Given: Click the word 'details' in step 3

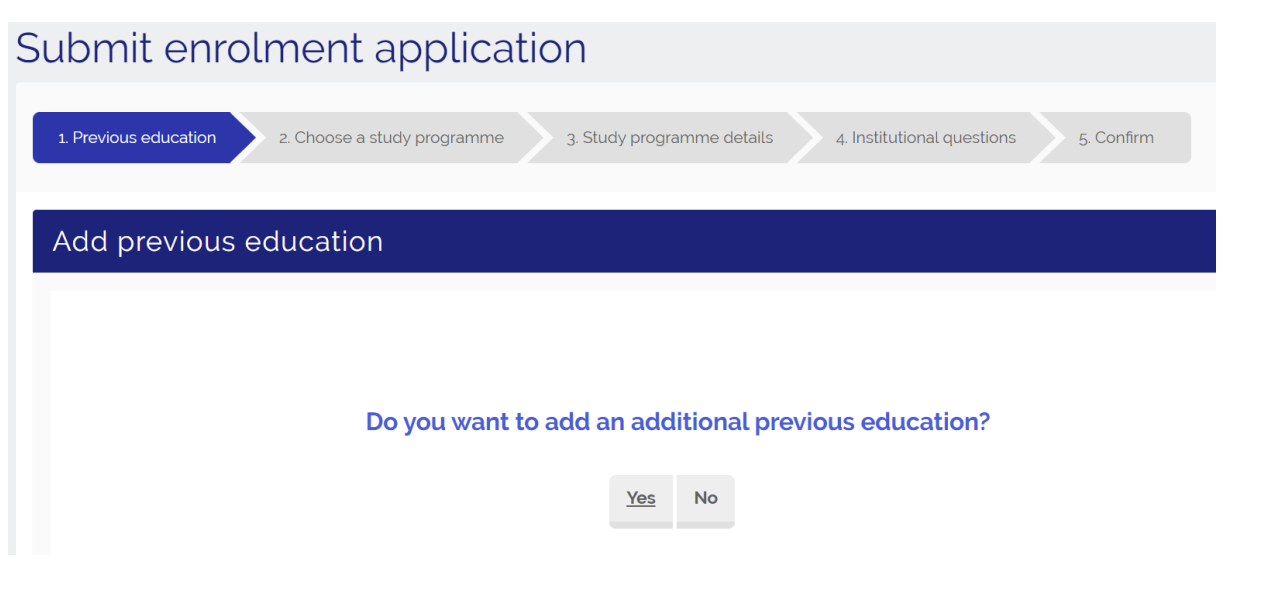Looking at the screenshot, I should 746,138.
